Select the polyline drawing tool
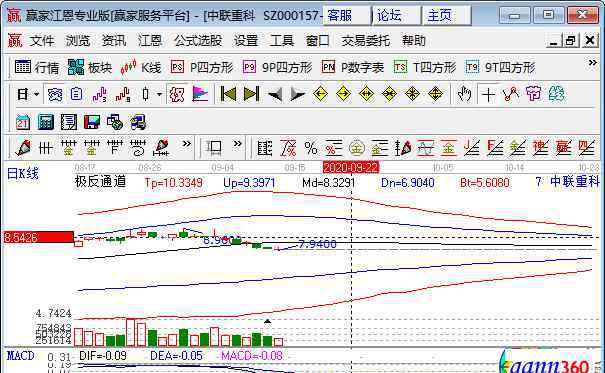Screen dimensions: 605x373 [x=511, y=94]
